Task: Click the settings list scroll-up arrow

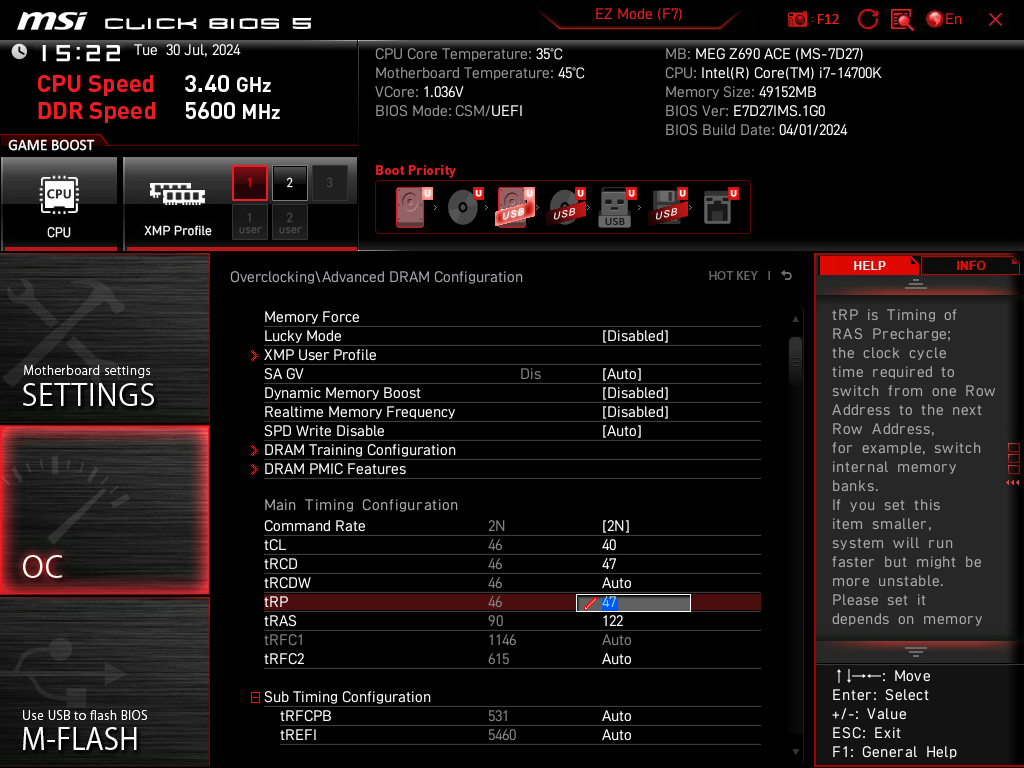Action: click(x=795, y=319)
